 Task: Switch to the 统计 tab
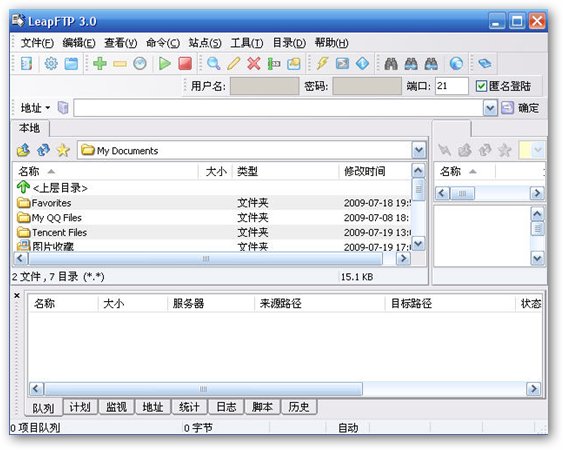189,407
